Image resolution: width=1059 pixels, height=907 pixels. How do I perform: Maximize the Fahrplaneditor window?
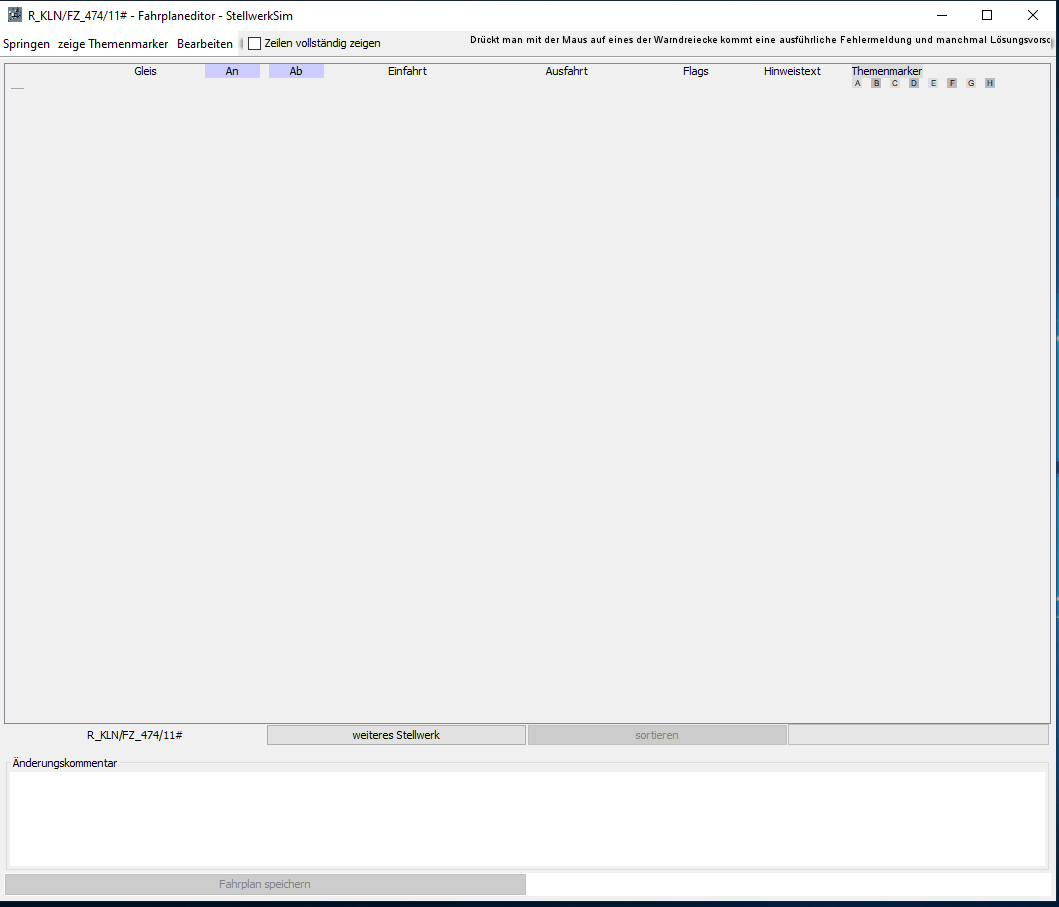pyautogui.click(x=987, y=15)
